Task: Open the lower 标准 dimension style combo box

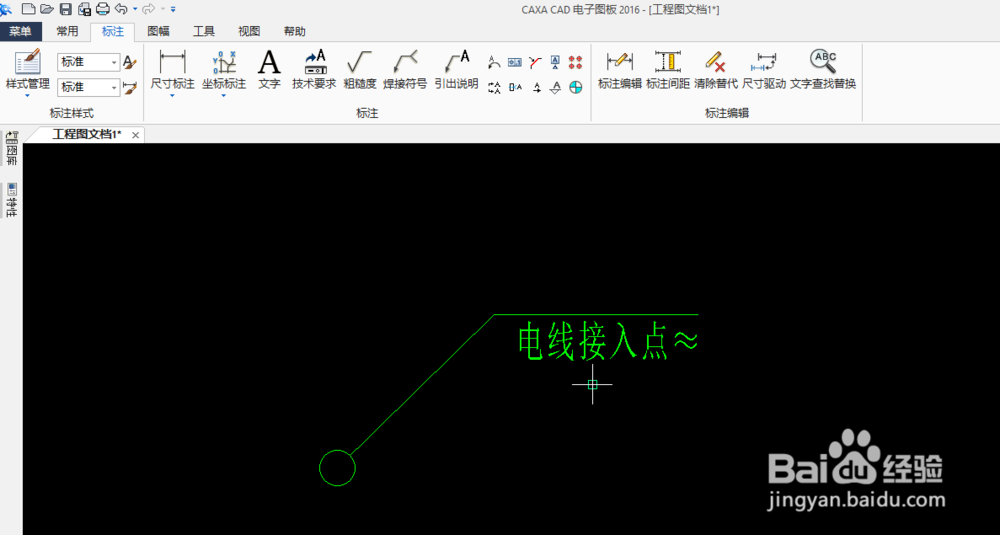Action: tap(88, 87)
